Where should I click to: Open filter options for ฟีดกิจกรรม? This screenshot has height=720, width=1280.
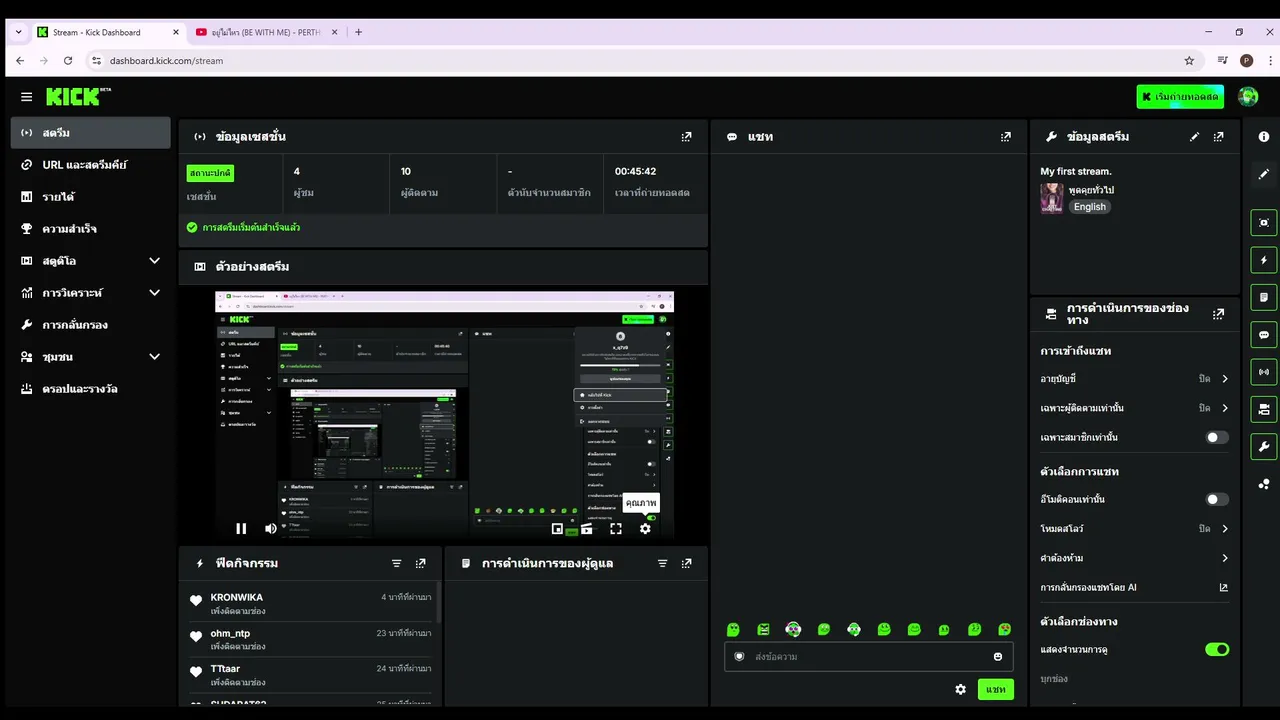pos(396,564)
